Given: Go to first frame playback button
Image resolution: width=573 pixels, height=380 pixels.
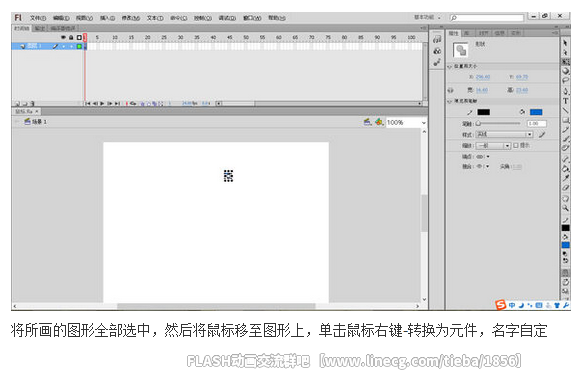Looking at the screenshot, I should click(88, 104).
